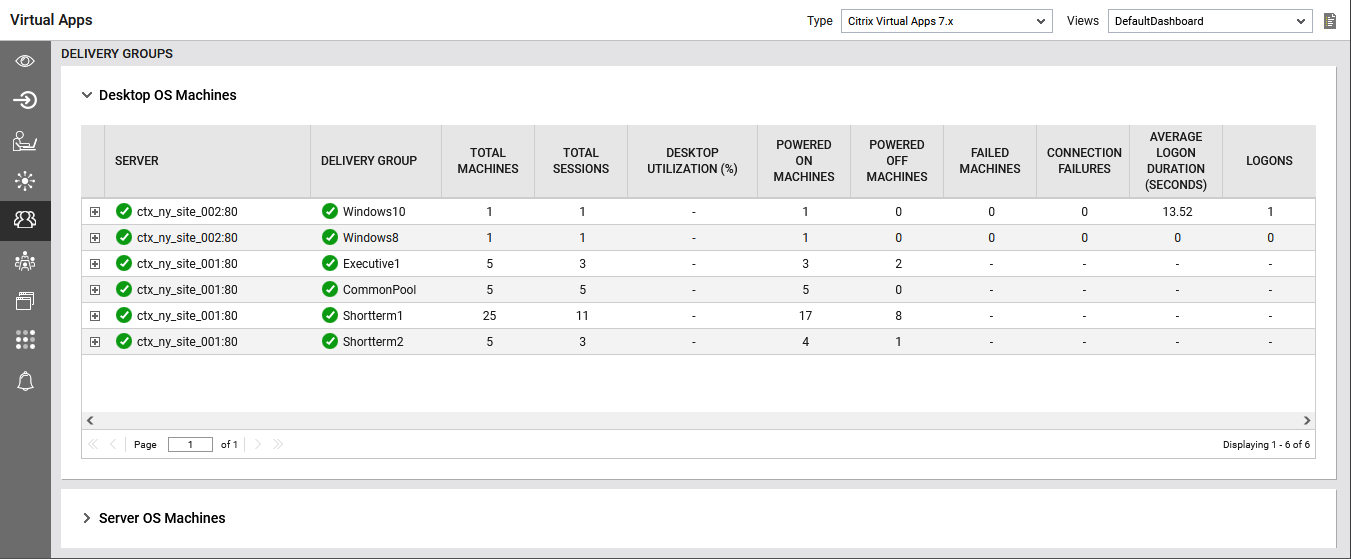Sort by the Total Sessions column header

[x=580, y=161]
